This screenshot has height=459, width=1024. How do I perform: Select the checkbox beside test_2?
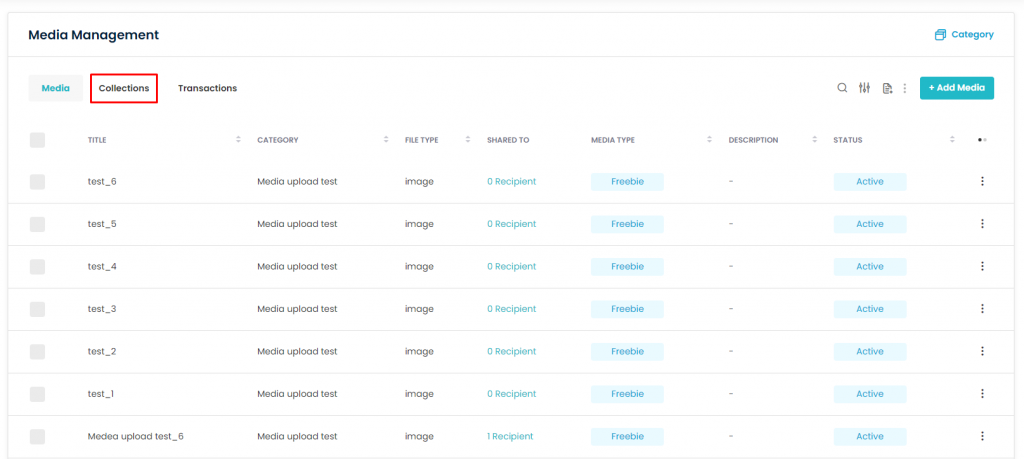coord(37,351)
